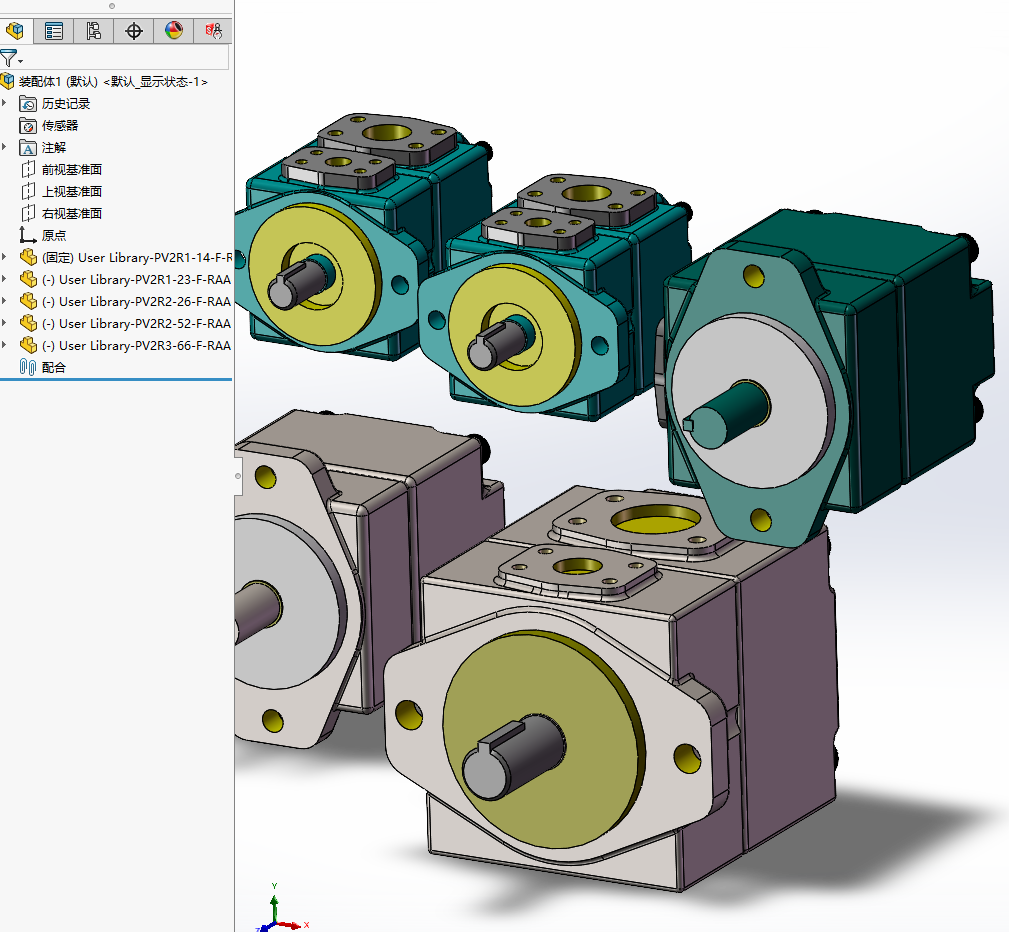Screen dimensions: 1009x932
Task: Click the panel collapse handle on the divider
Action: pyautogui.click(x=237, y=476)
